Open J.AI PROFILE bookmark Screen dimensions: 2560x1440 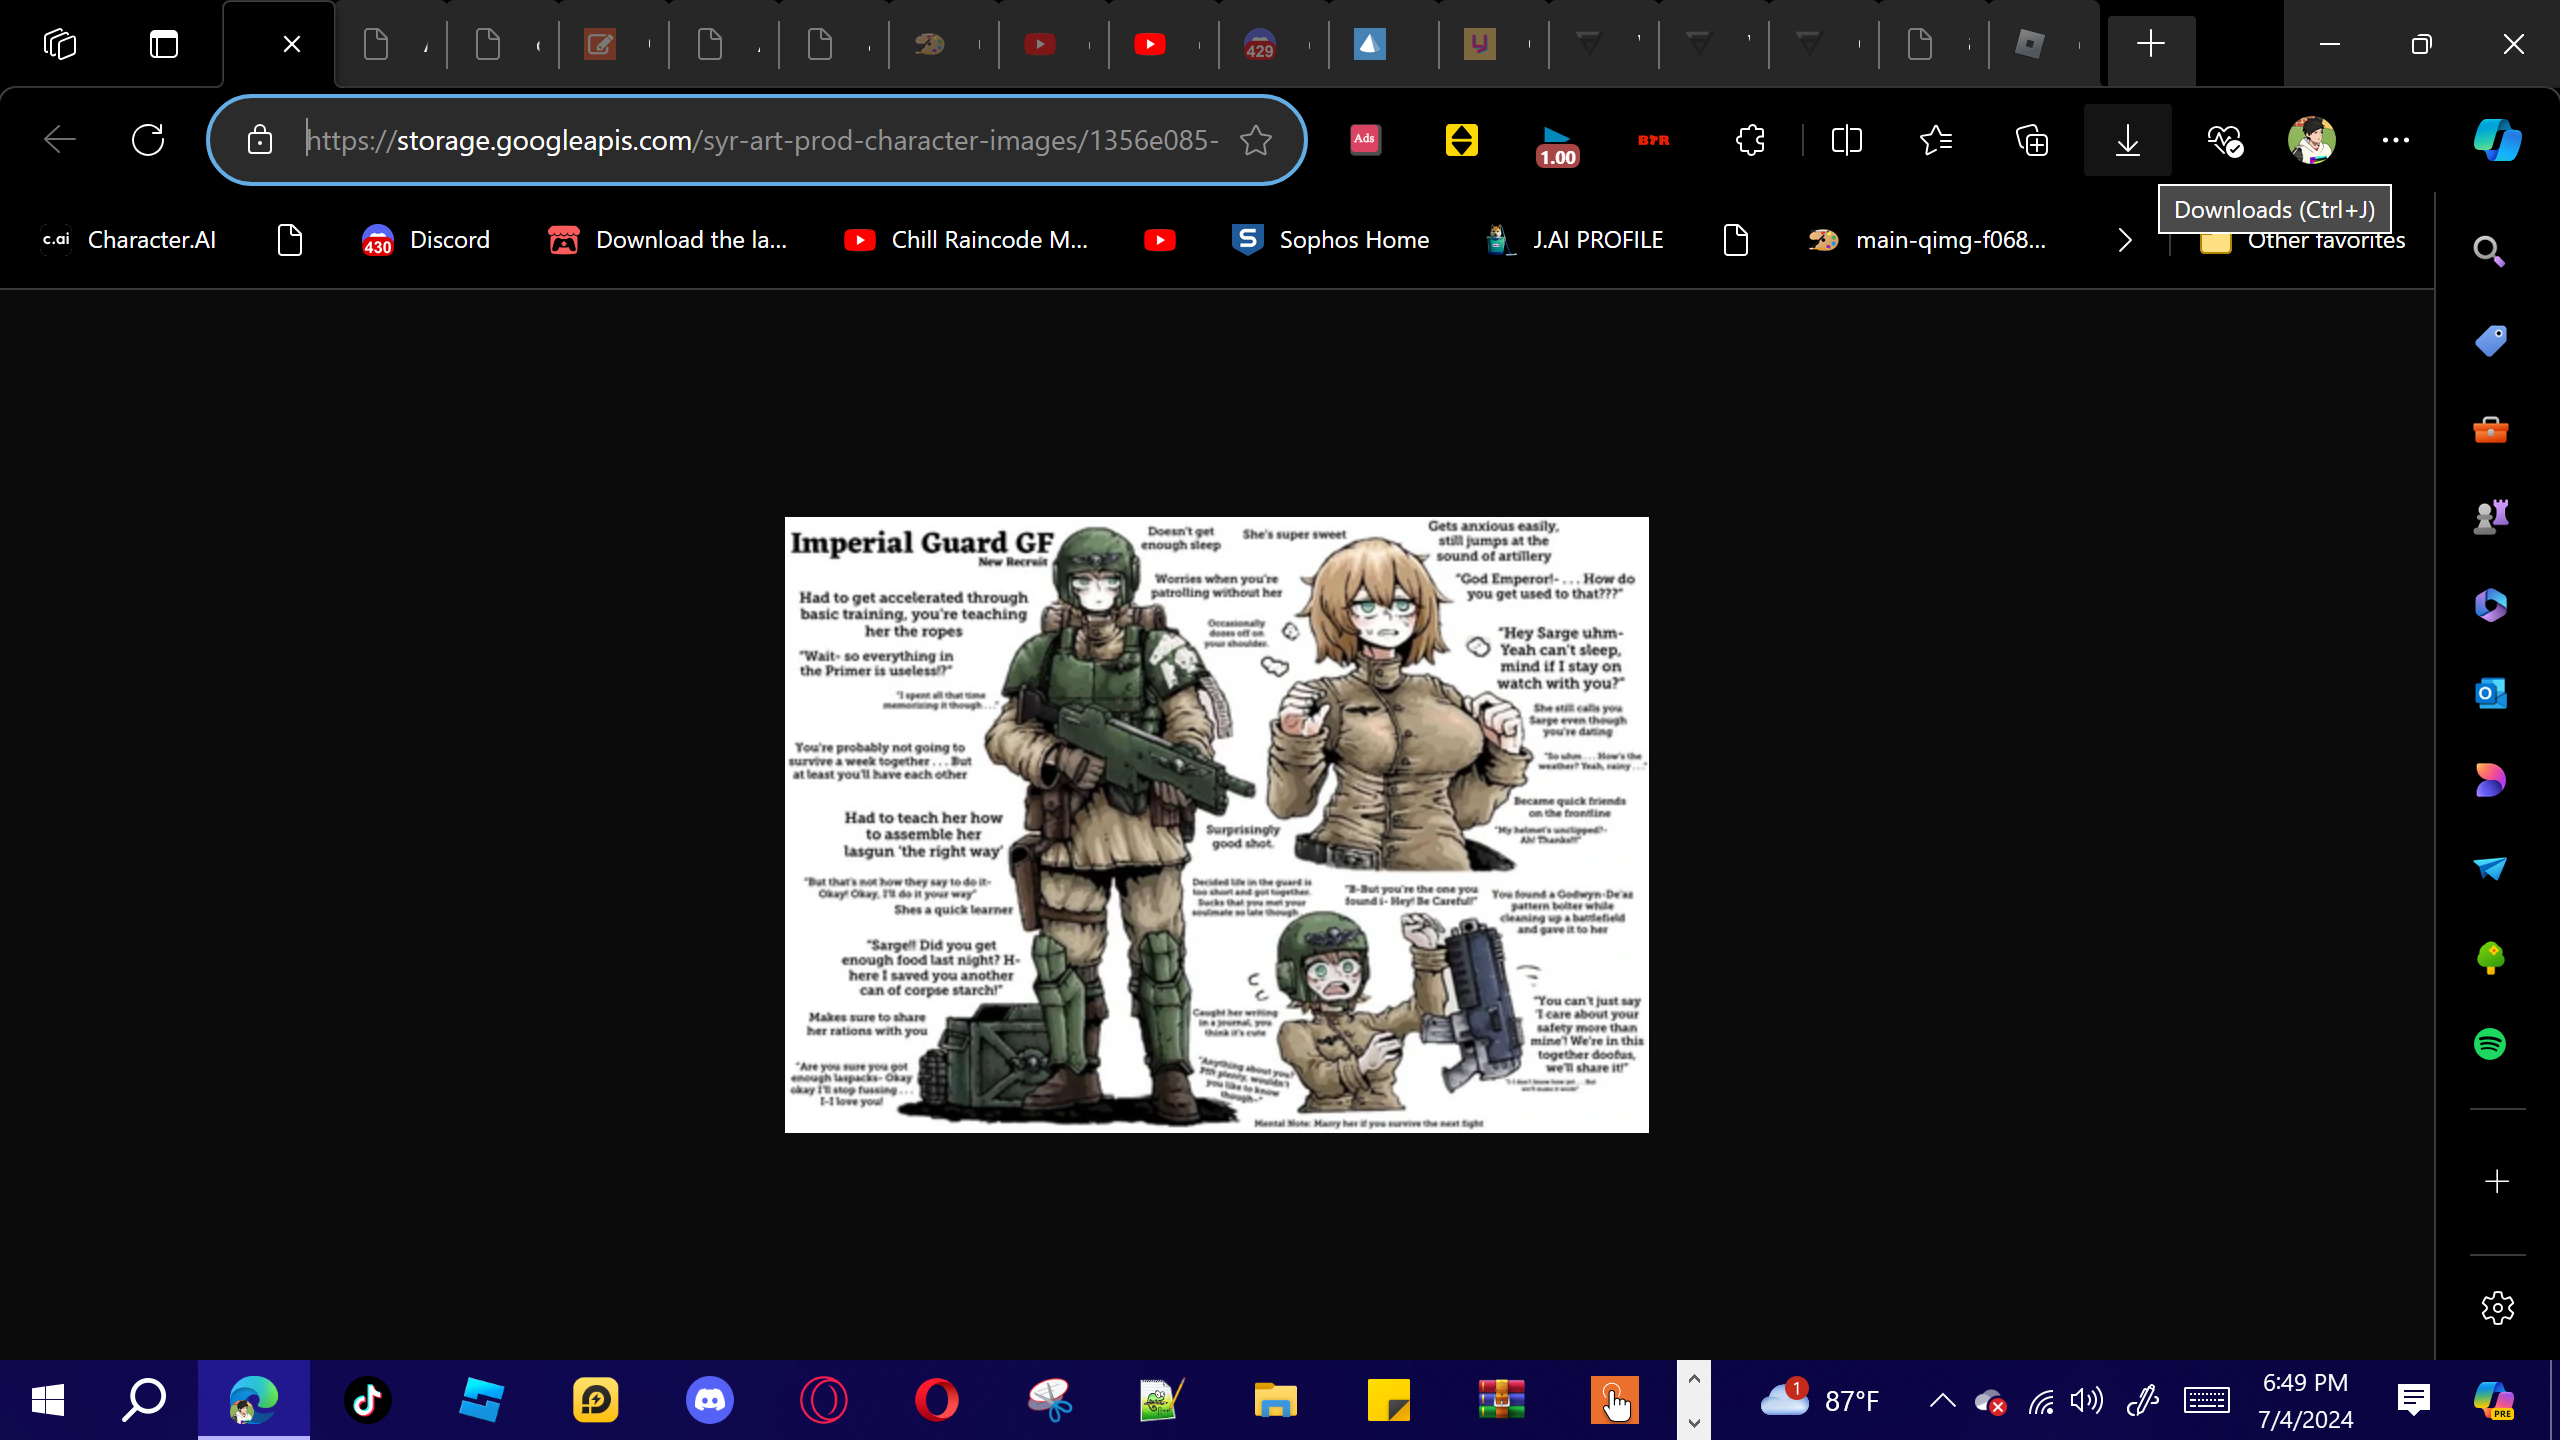pyautogui.click(x=1575, y=240)
